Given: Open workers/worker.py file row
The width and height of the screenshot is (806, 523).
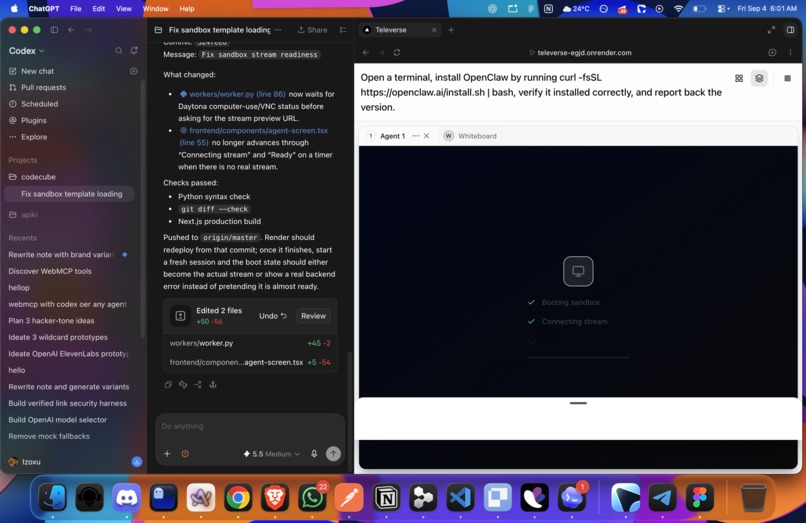Looking at the screenshot, I should point(250,343).
